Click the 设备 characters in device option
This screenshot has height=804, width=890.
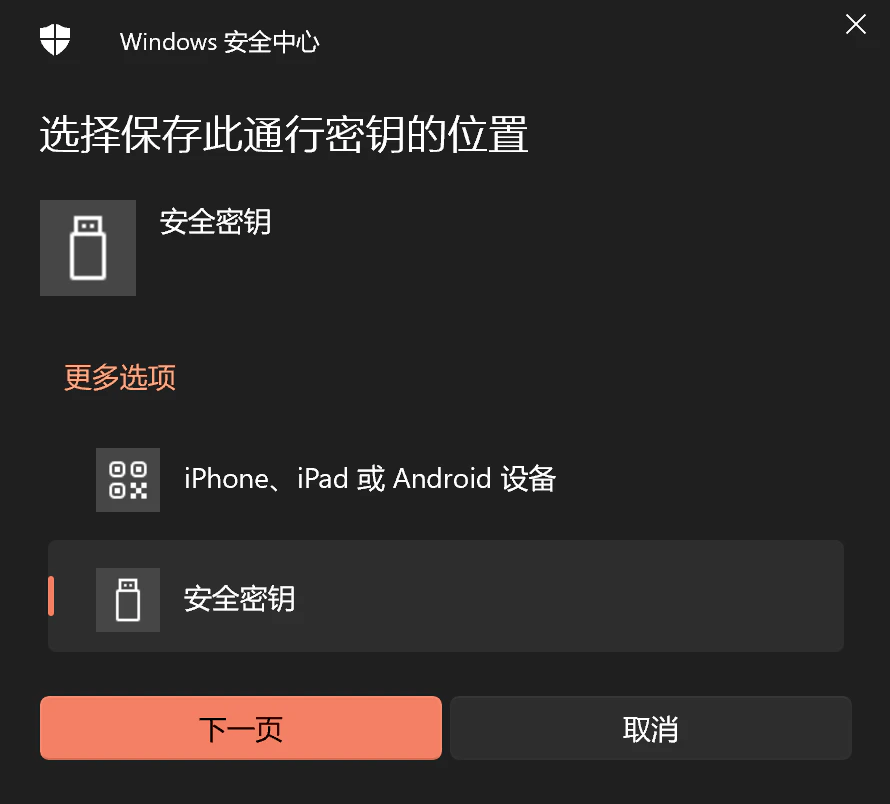click(528, 479)
